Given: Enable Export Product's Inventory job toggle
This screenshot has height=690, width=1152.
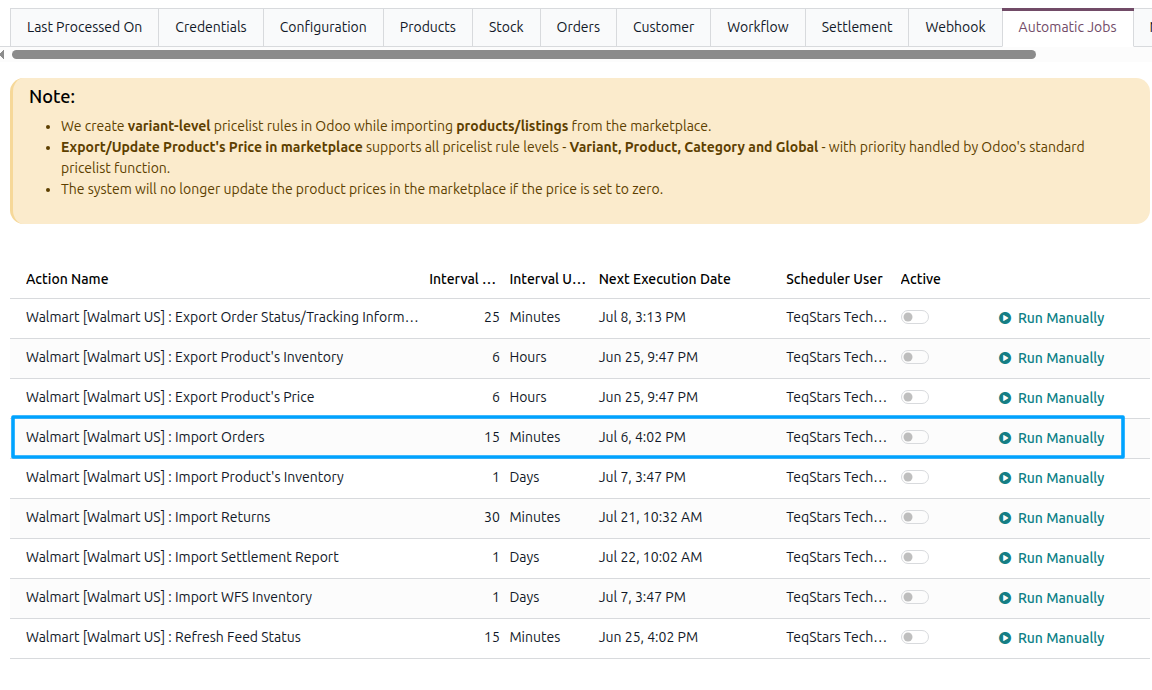Looking at the screenshot, I should click(x=915, y=357).
